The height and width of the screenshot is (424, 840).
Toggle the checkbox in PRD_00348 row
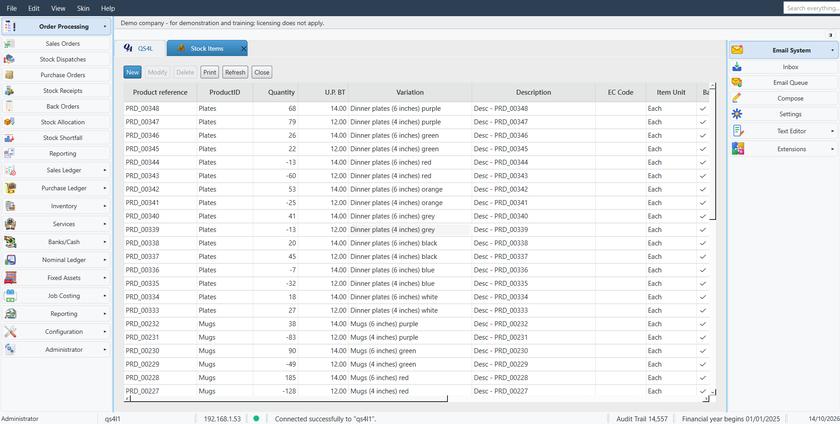703,108
